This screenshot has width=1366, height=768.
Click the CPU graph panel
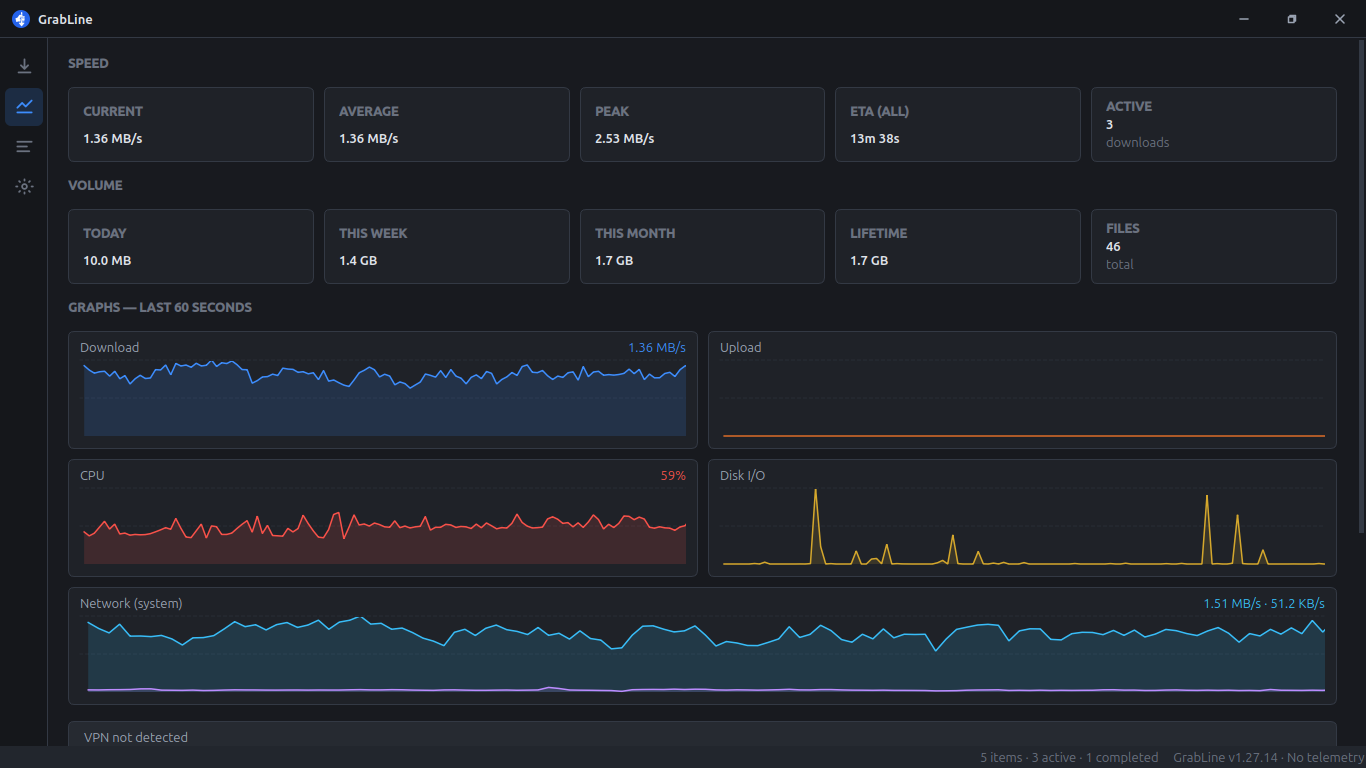point(382,518)
